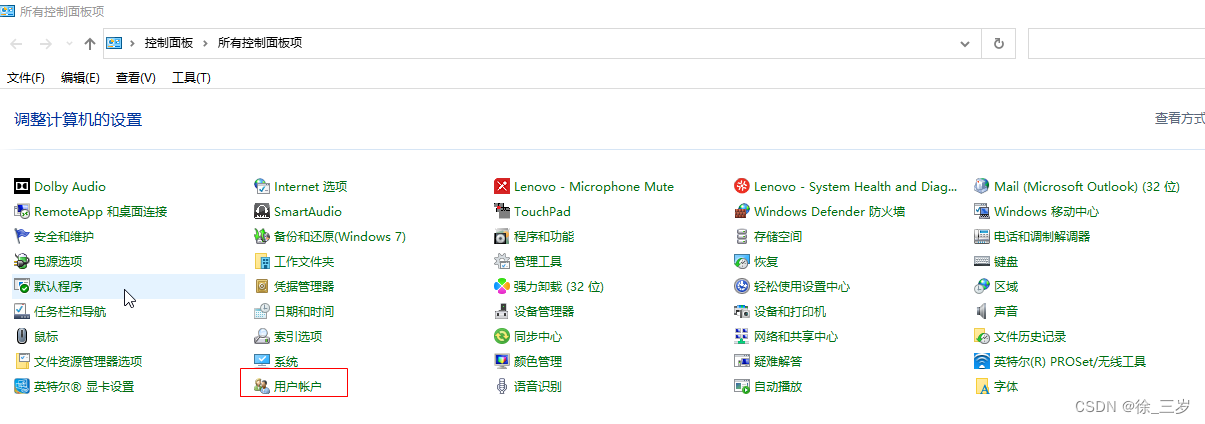
Task: Open the Dolby Audio icon
Action: tap(22, 186)
